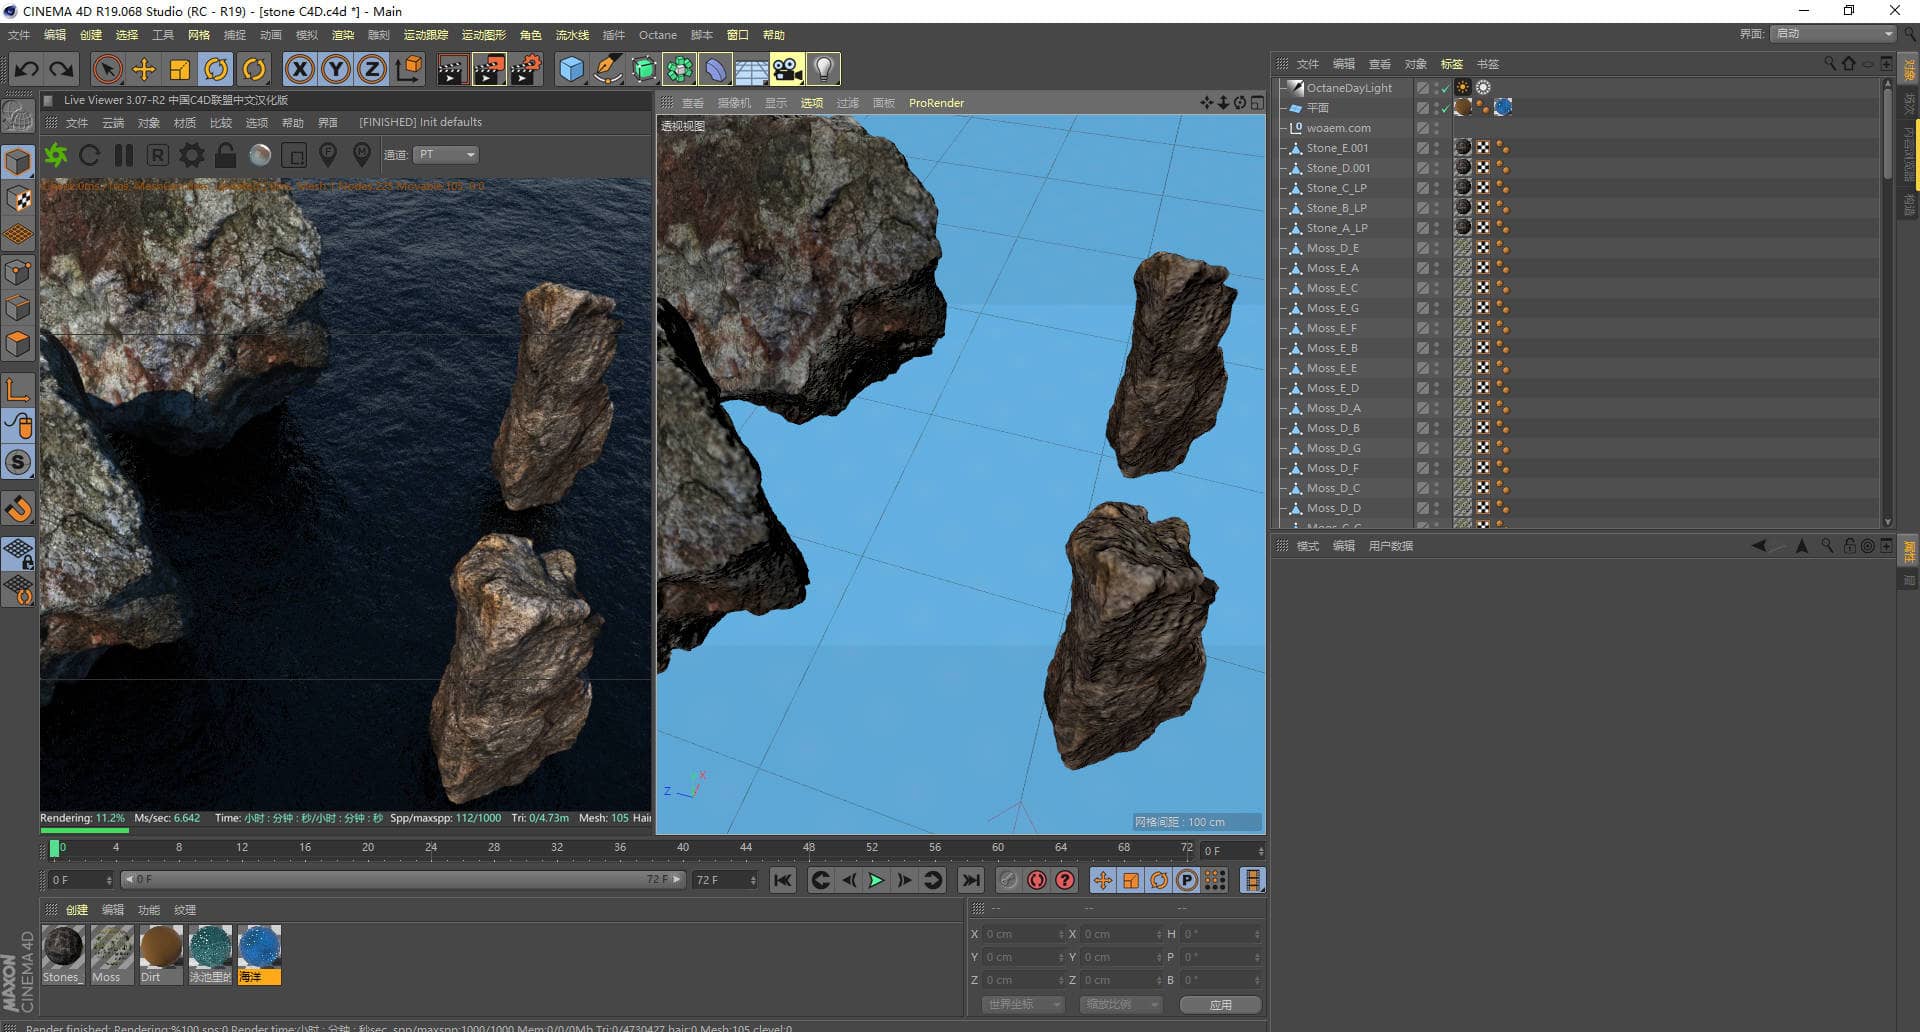The width and height of the screenshot is (1920, 1032).
Task: Open the Array modeling objects icon
Action: [x=680, y=69]
